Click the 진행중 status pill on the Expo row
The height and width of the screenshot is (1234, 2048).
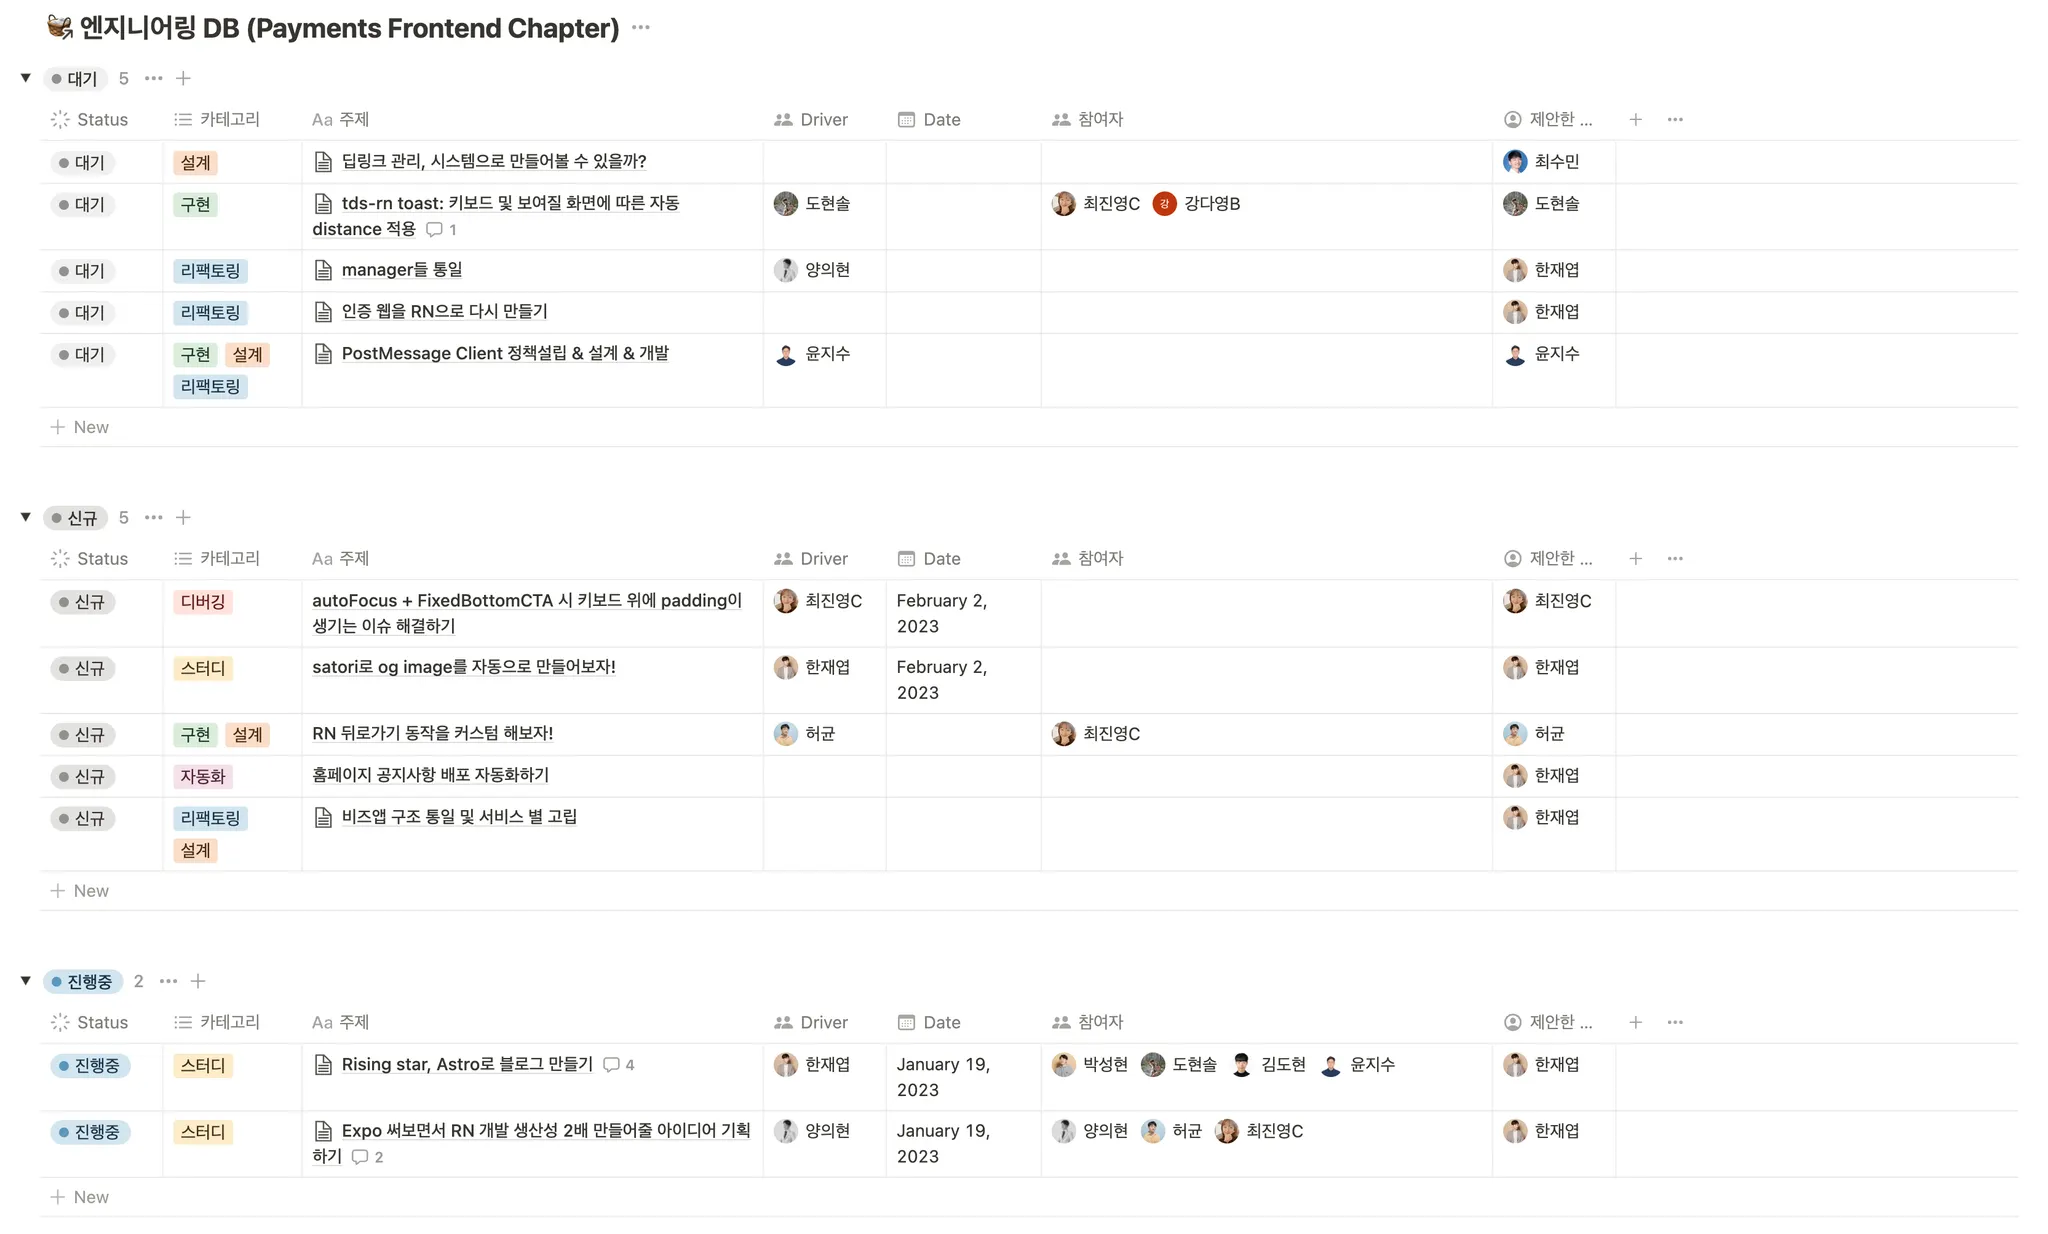[90, 1132]
